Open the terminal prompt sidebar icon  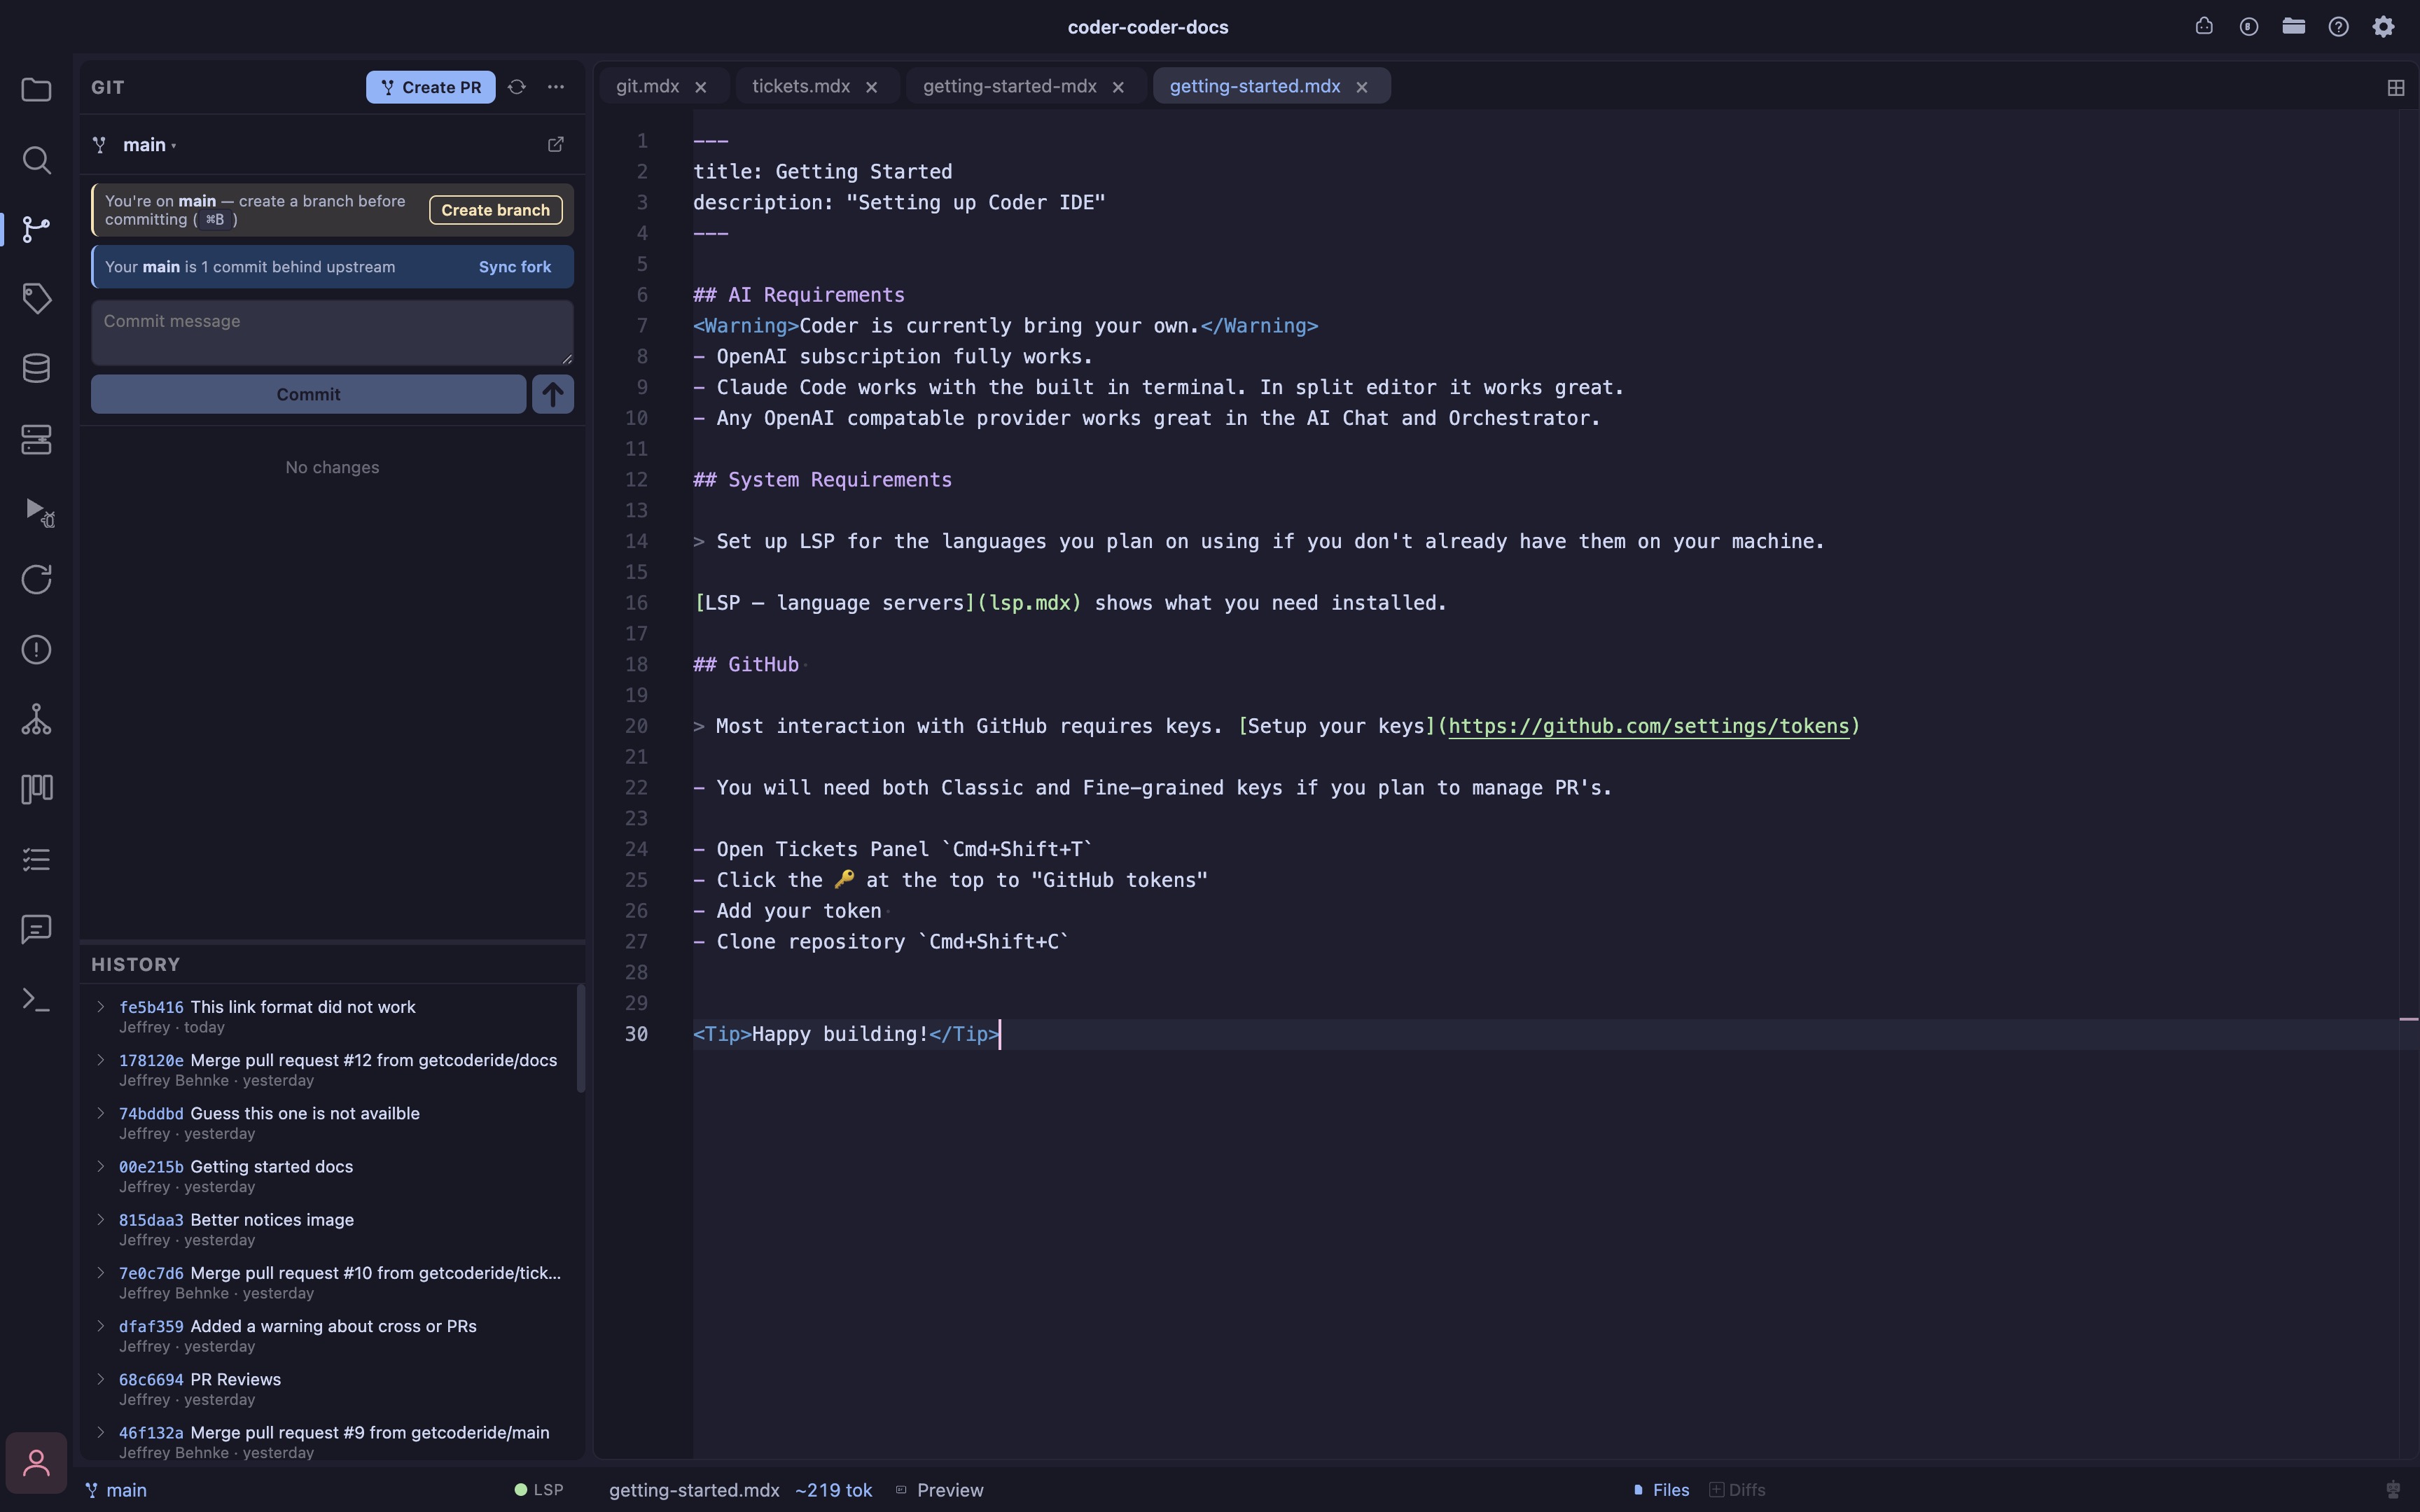click(x=36, y=999)
